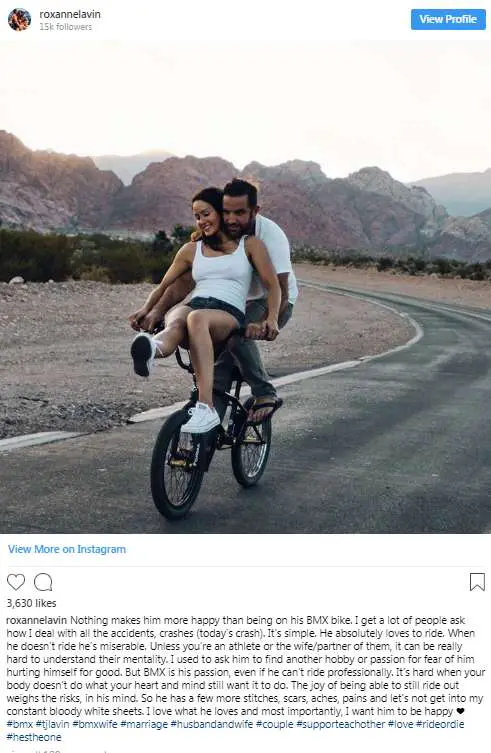The width and height of the screenshot is (491, 753).
Task: Click the couple on bike photo
Action: pos(246,287)
